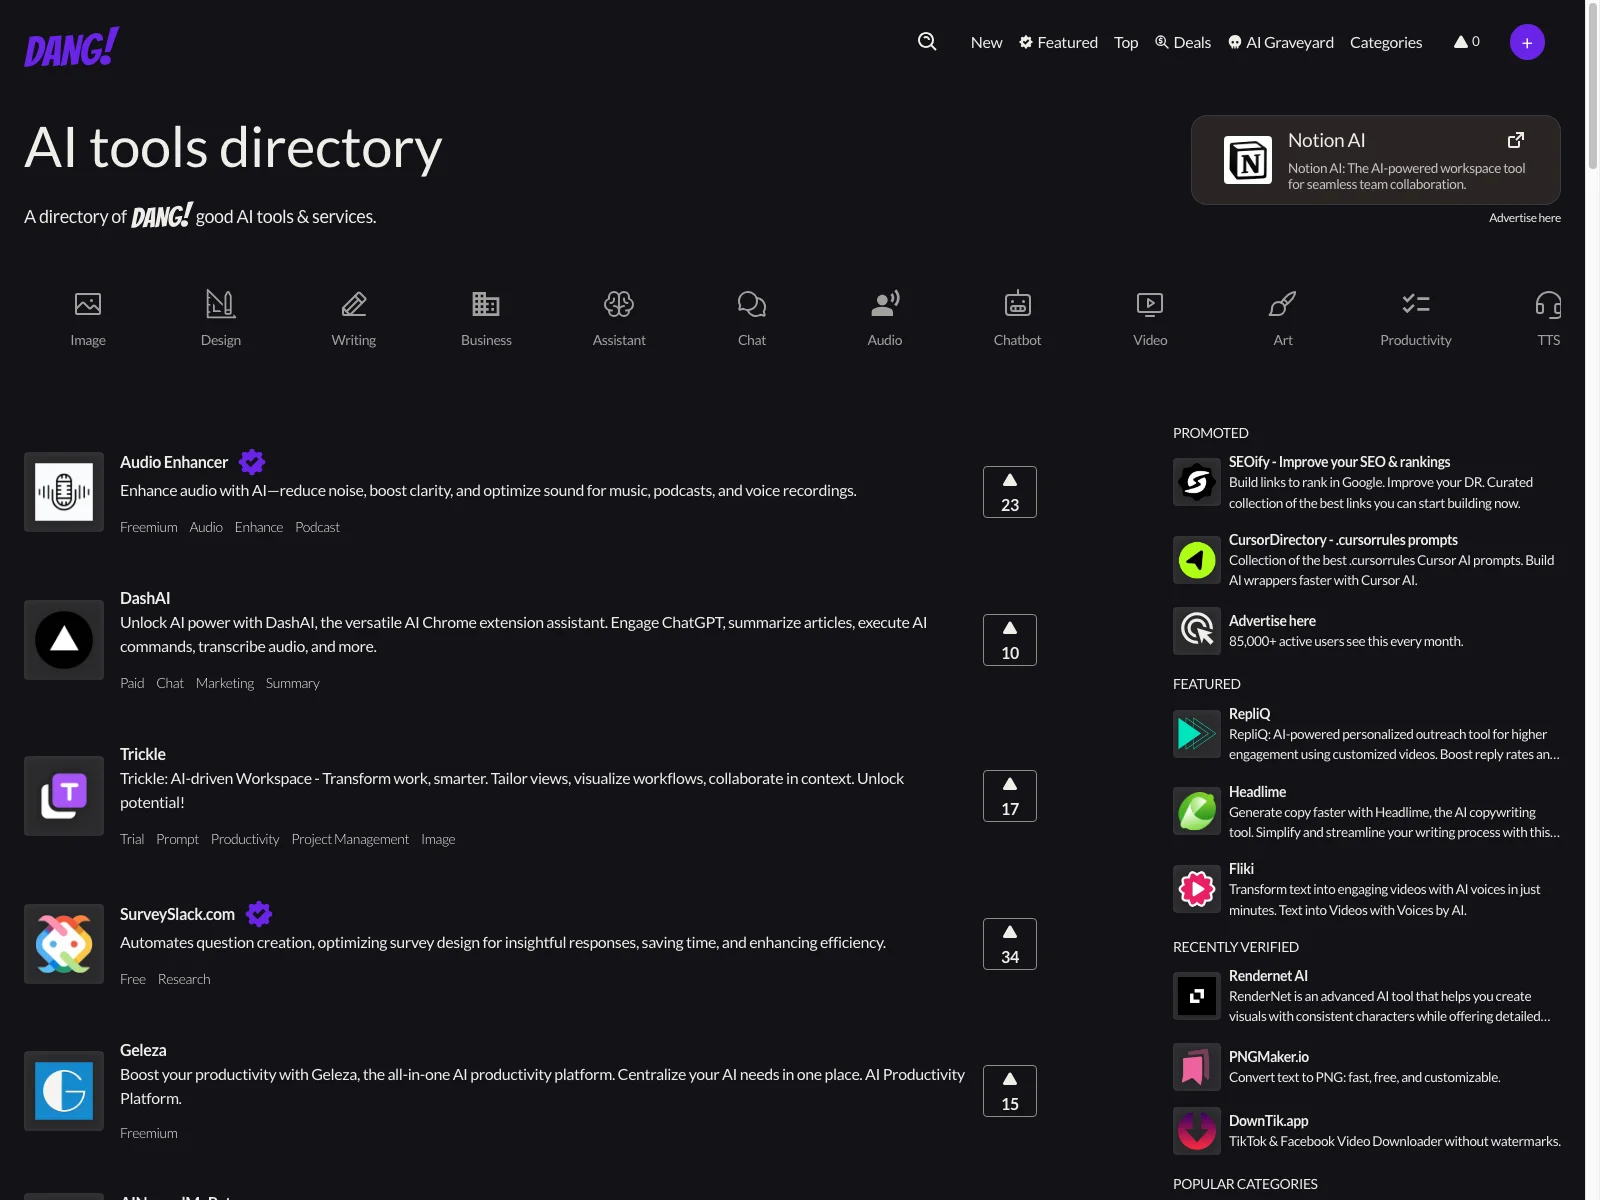1600x1200 pixels.
Task: Open external link icon on Notion AI card
Action: pyautogui.click(x=1516, y=140)
